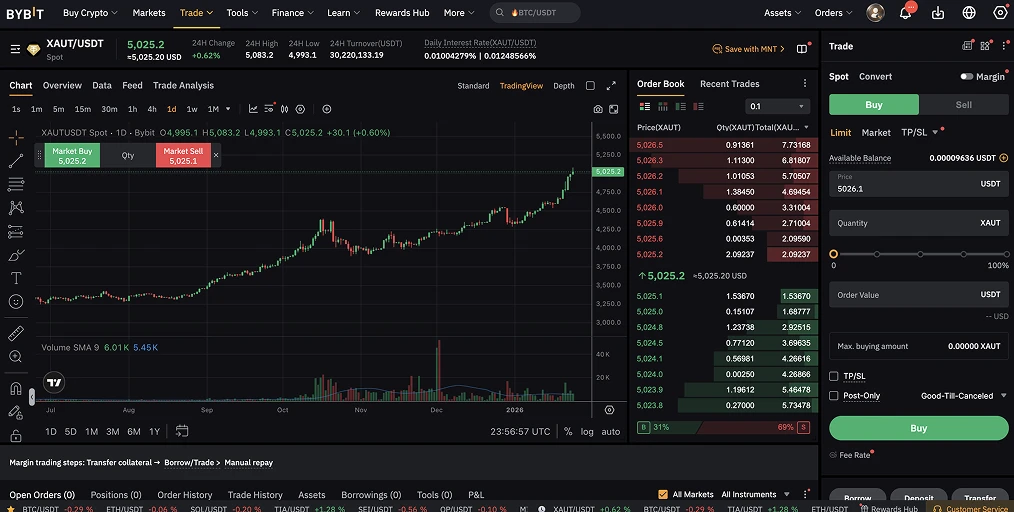Select the ruler measure tool

click(16, 333)
